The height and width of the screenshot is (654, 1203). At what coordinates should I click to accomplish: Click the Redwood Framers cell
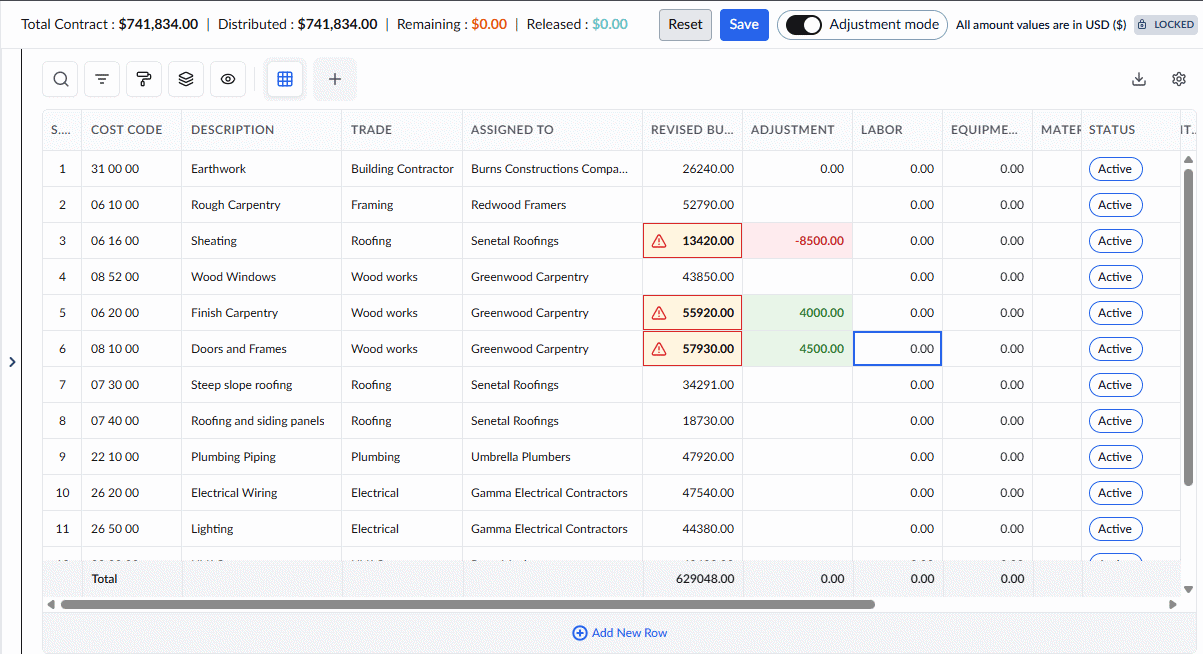click(x=552, y=205)
